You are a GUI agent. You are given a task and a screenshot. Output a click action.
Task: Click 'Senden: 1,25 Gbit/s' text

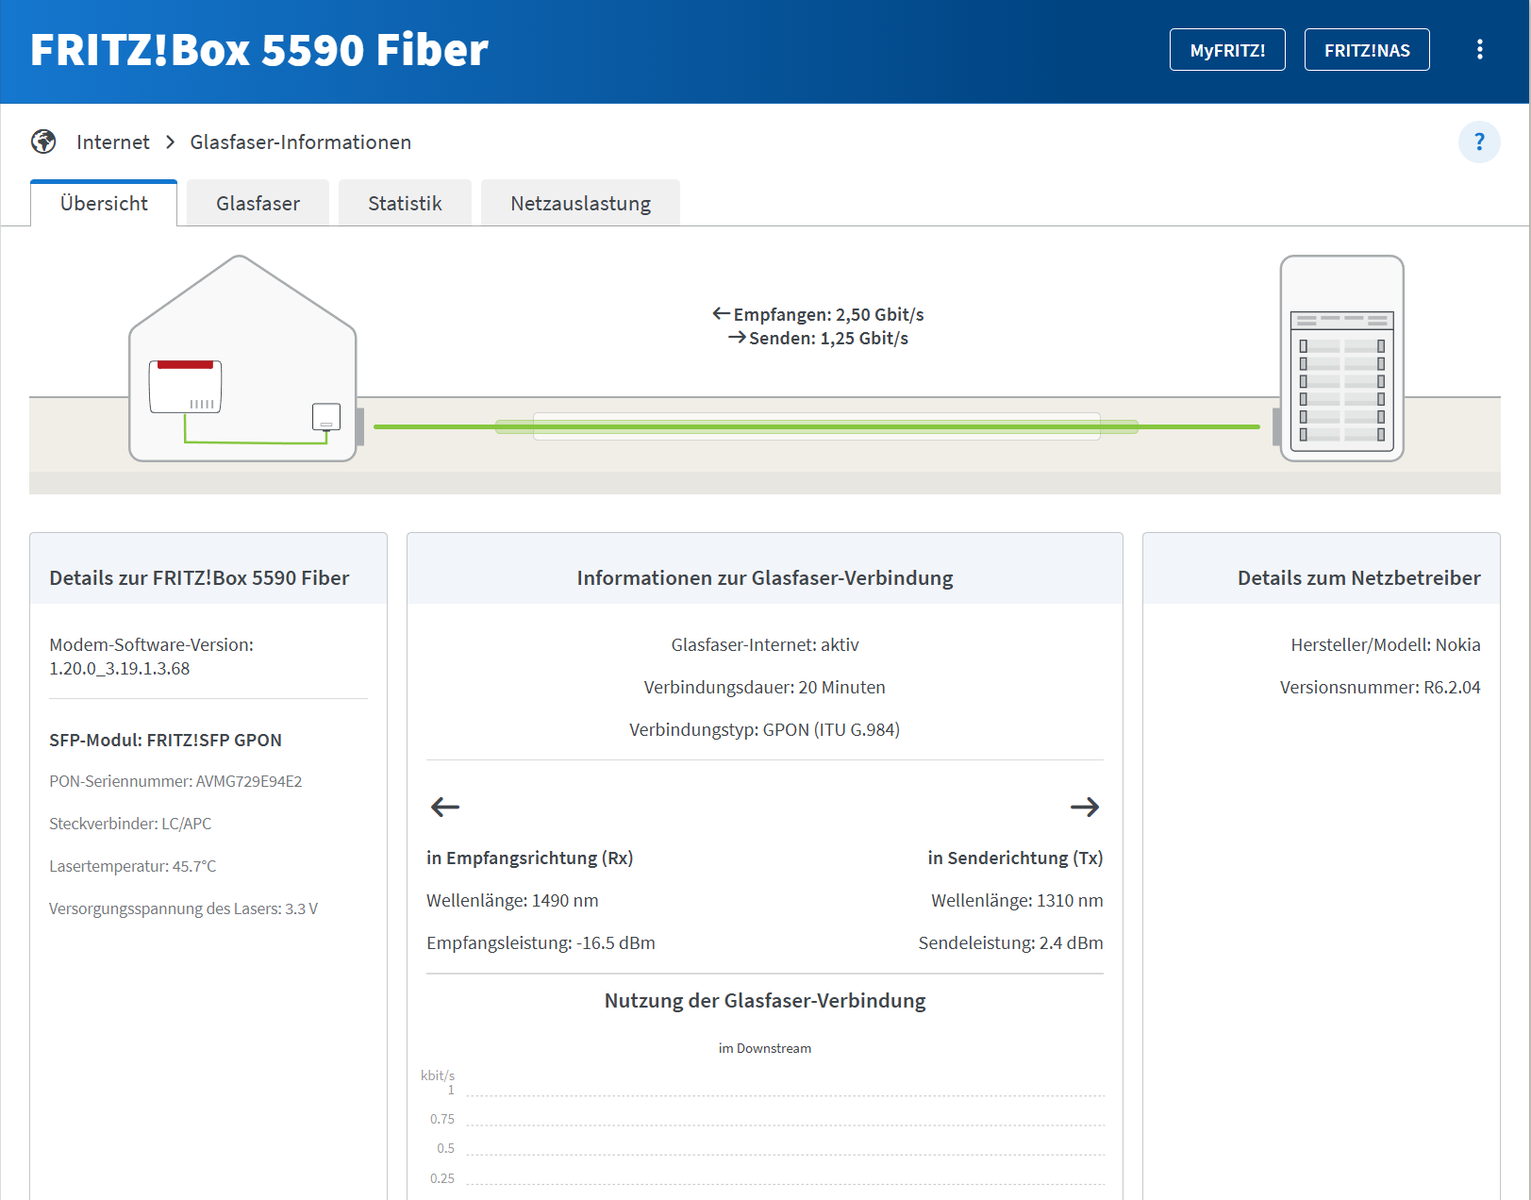[x=829, y=339]
